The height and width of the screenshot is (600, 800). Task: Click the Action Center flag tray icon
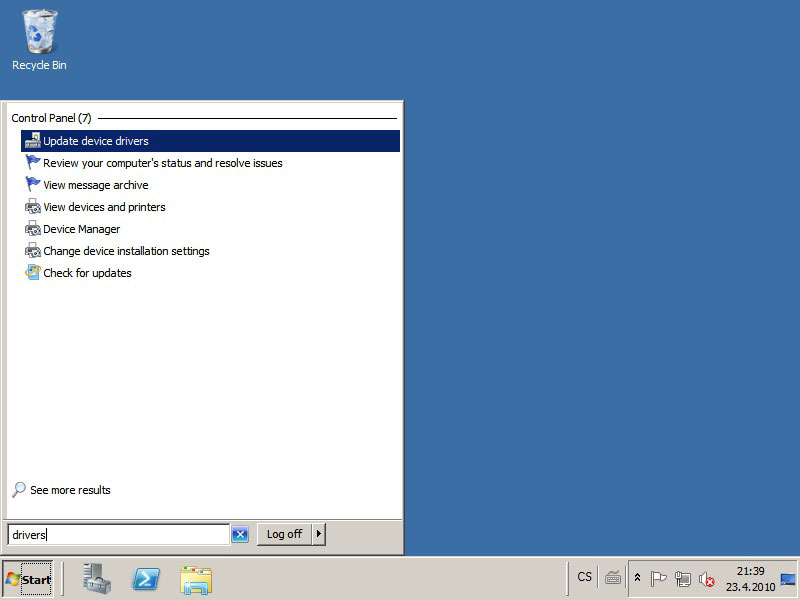coord(658,579)
